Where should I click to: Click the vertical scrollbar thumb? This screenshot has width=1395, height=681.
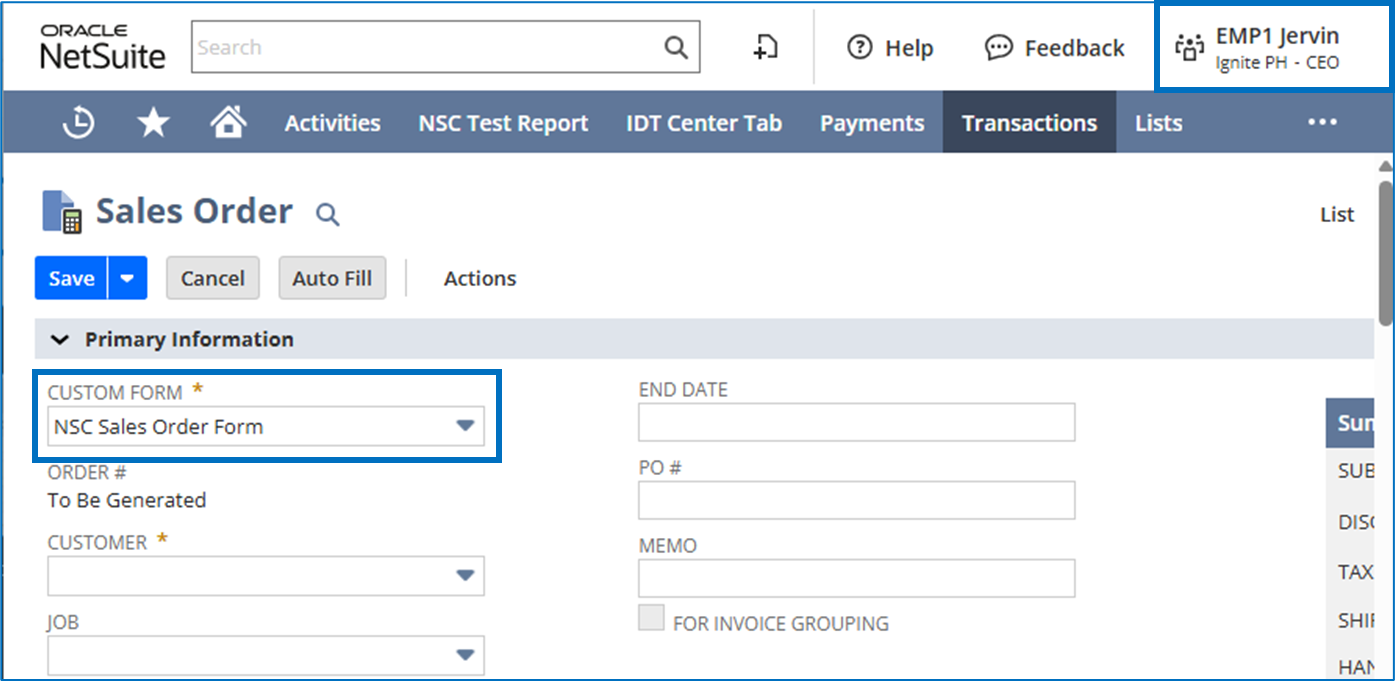coord(1385,252)
